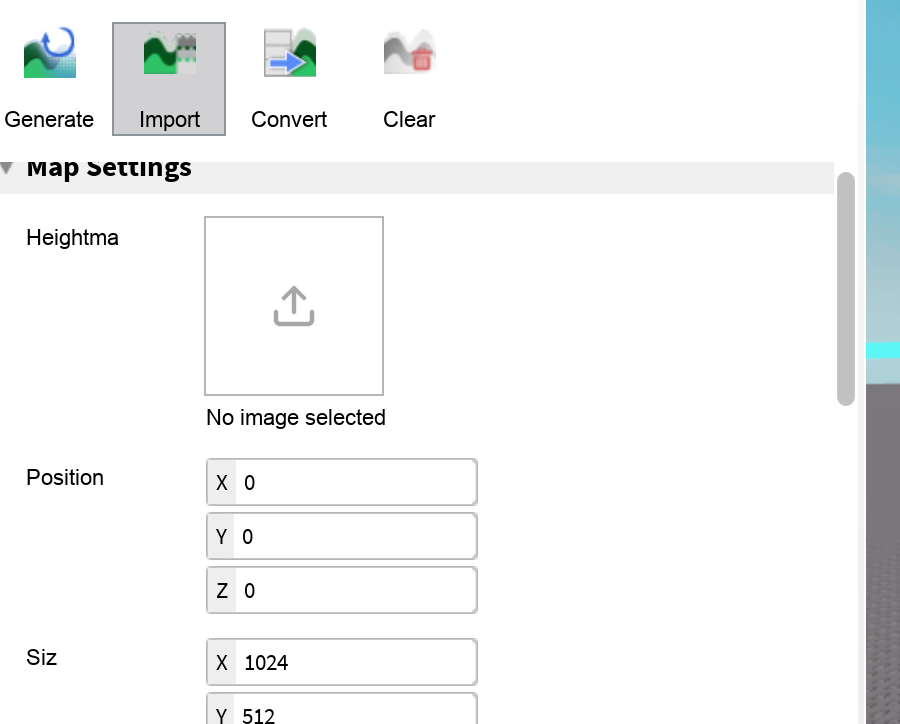Click the "No image selected" text
Screen dimensions: 900x724
[x=295, y=418]
